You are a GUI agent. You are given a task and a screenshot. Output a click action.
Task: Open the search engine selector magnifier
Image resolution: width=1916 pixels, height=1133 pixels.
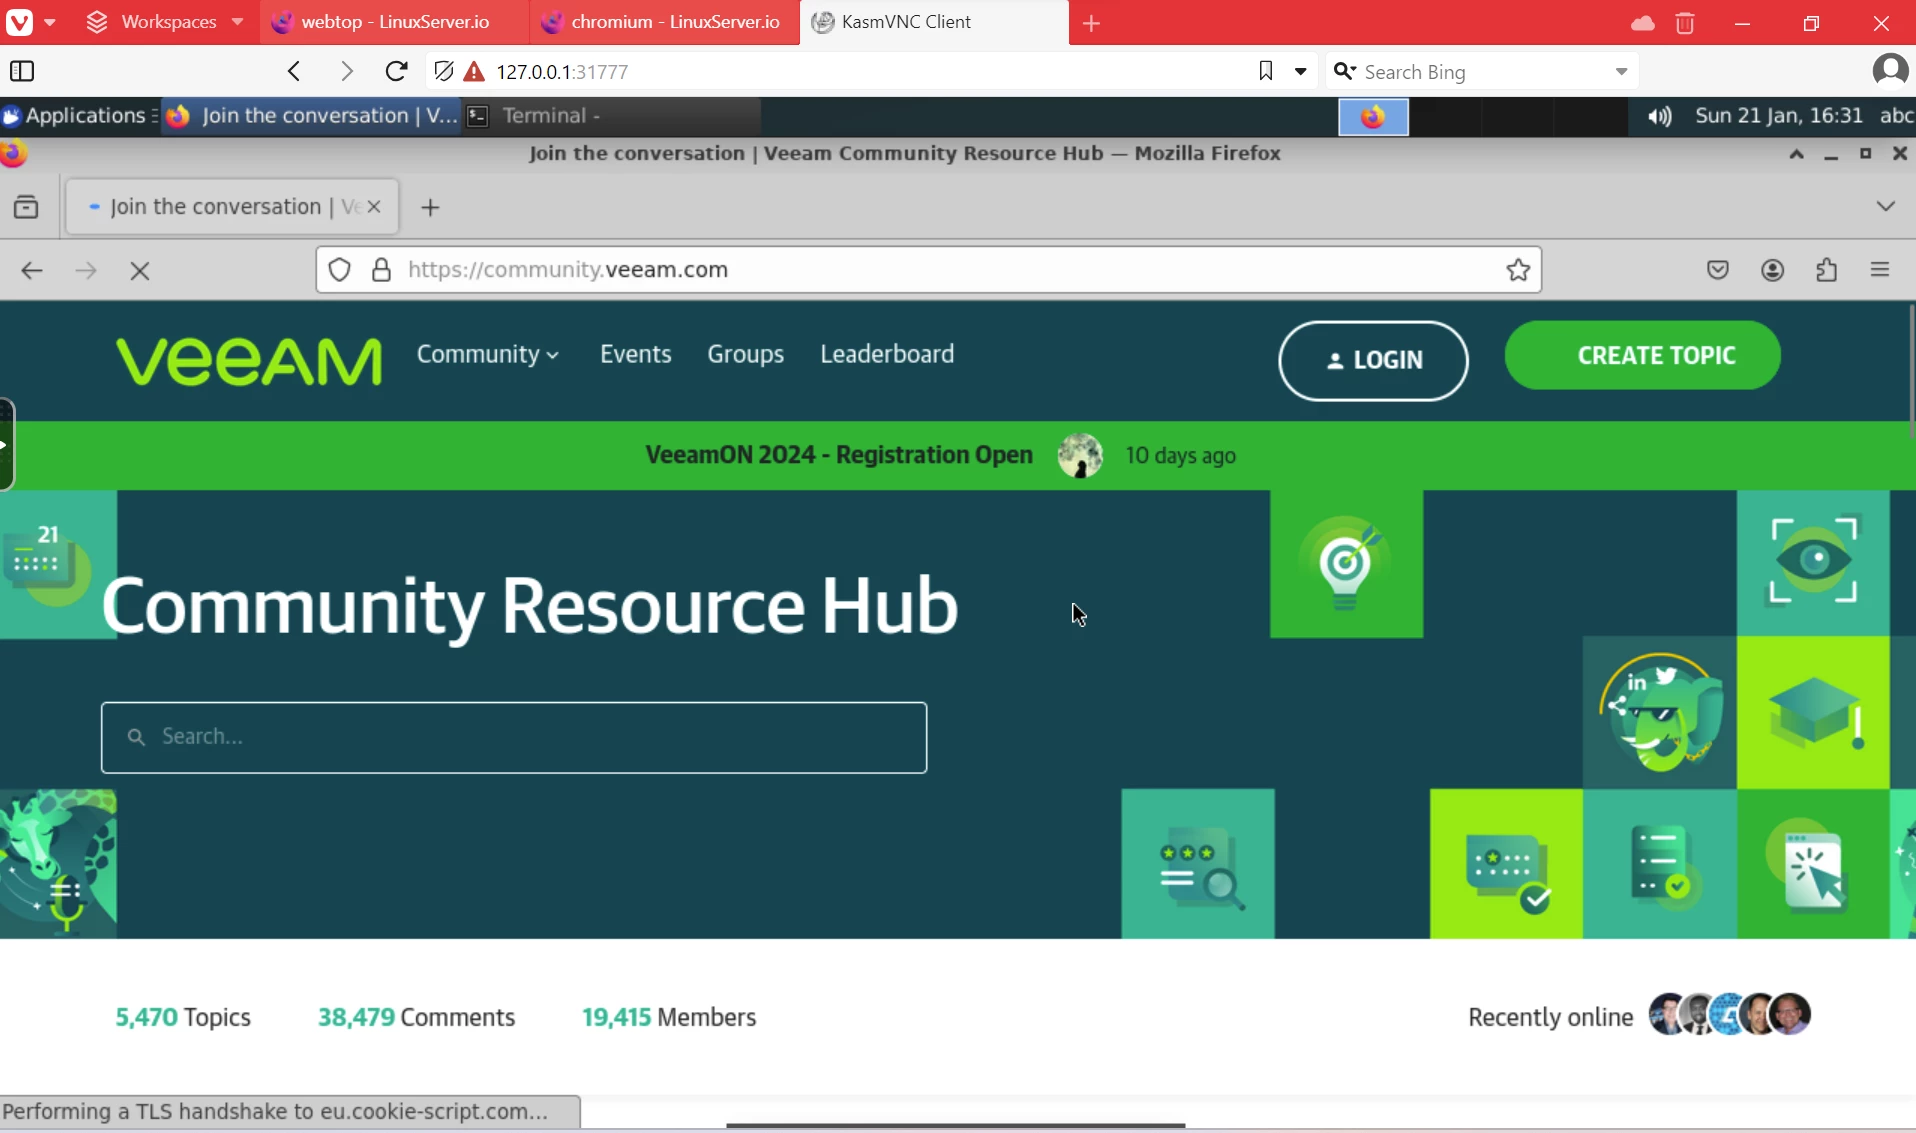point(1344,71)
